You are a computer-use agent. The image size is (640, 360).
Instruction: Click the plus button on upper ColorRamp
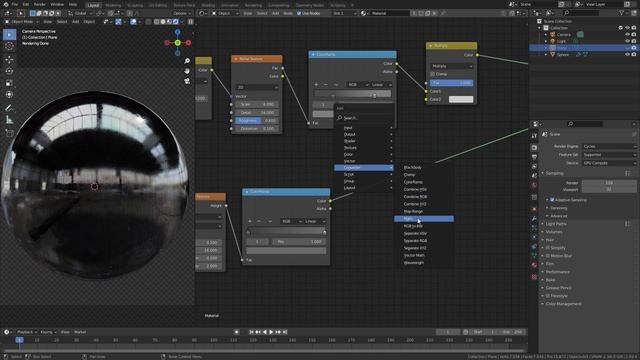coord(316,84)
